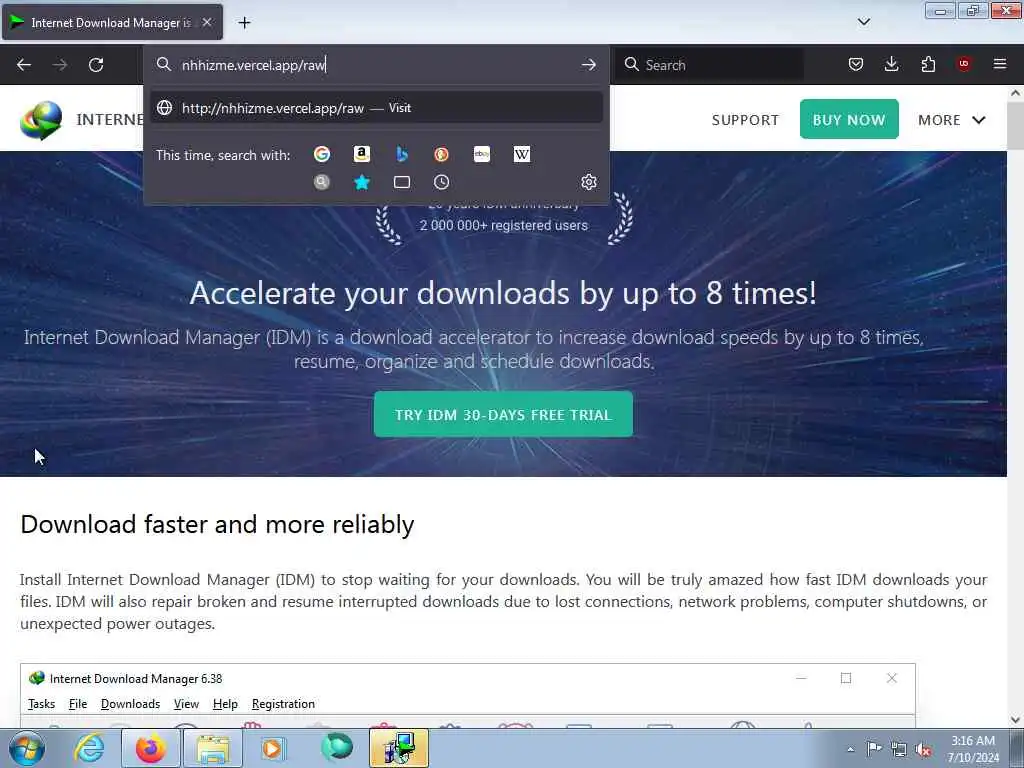Search open tabs using the tab icon

tap(402, 182)
